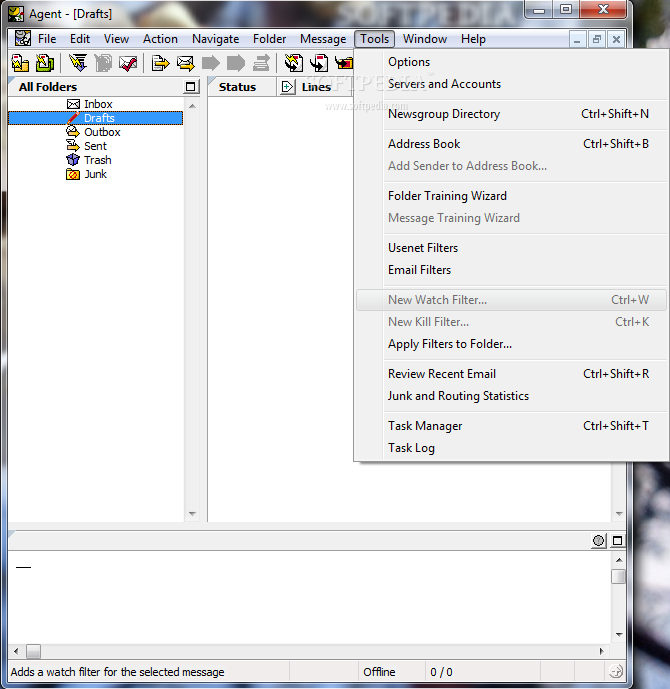Open Email Filters
670x689 pixels.
coord(511,270)
